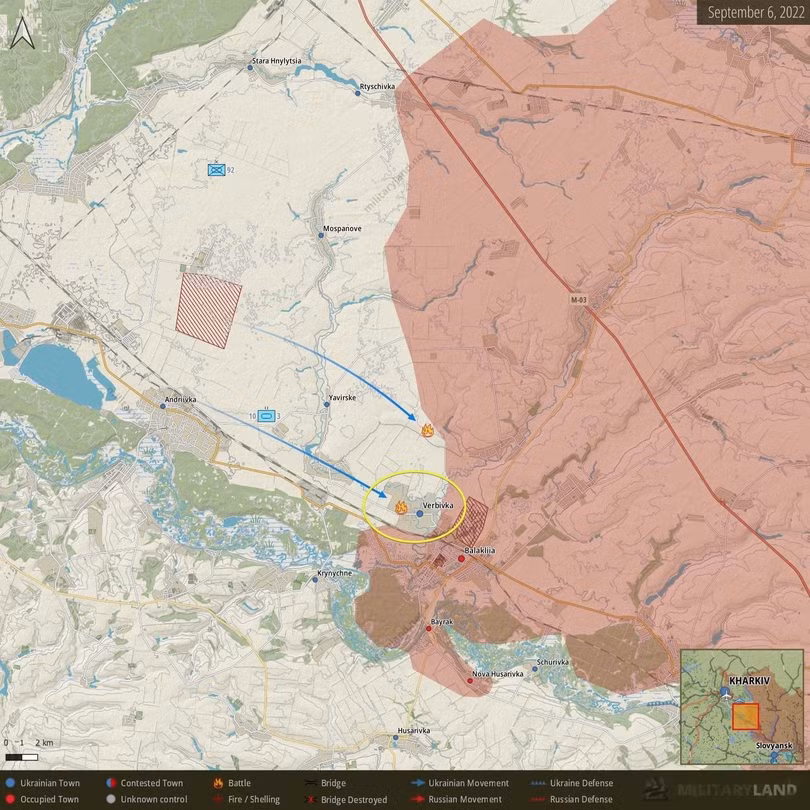
Task: Click the red town dot for Bayrak
Action: [428, 629]
